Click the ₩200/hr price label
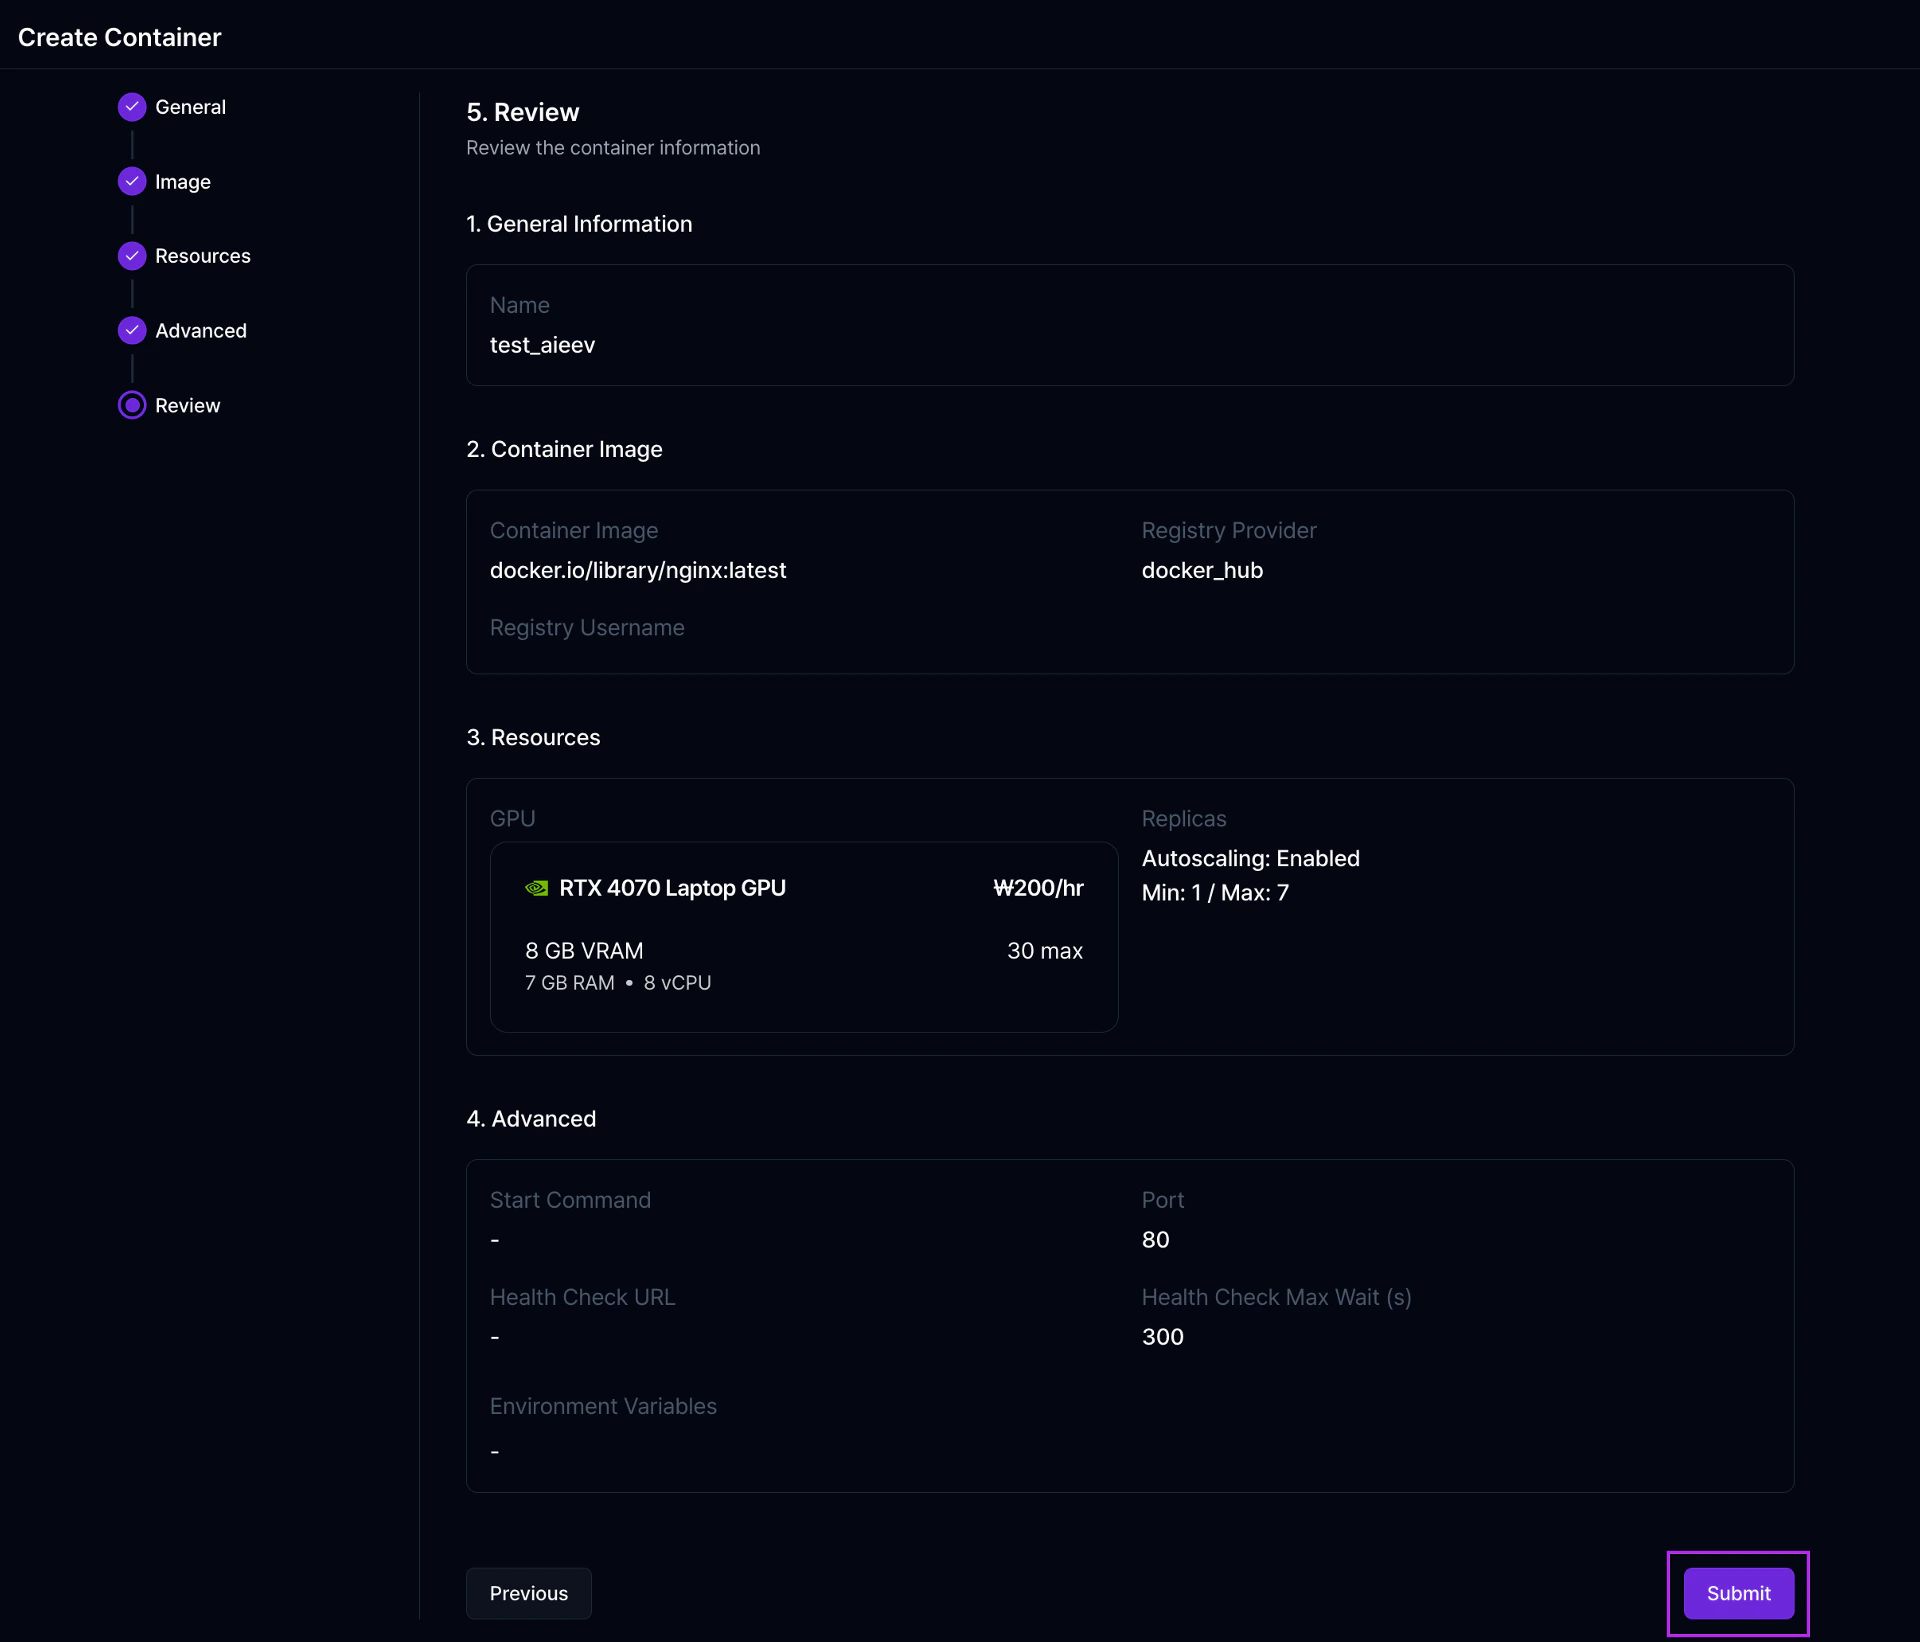 click(1038, 888)
